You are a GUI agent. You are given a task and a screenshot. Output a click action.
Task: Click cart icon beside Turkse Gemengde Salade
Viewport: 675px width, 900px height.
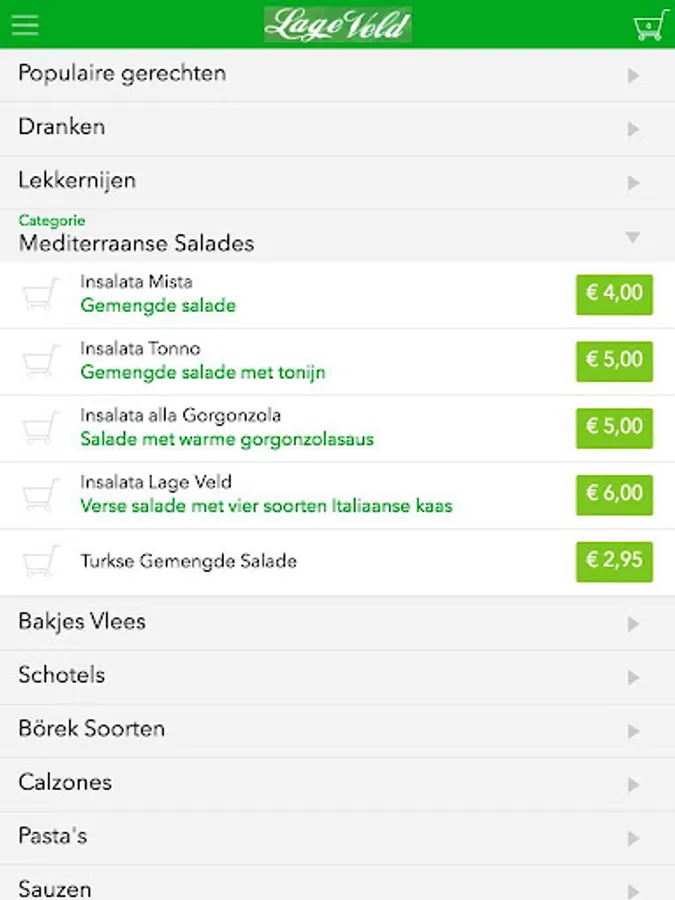[x=41, y=562]
